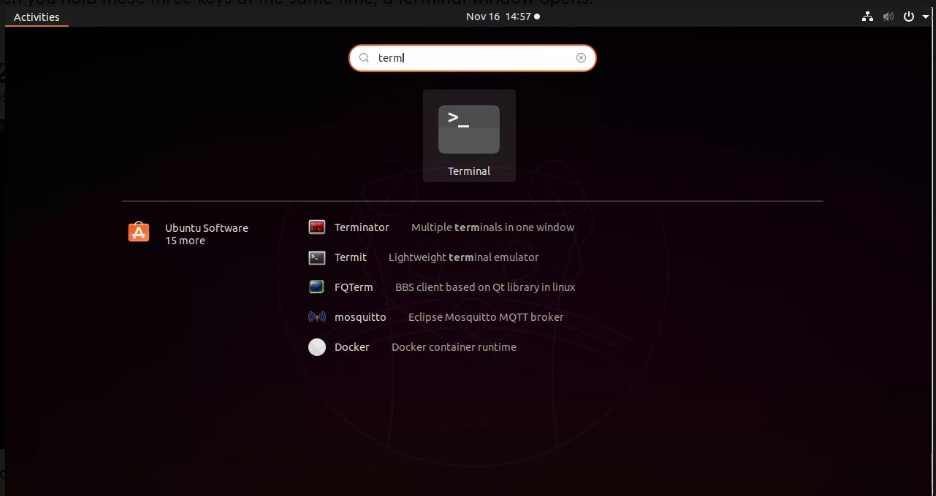
Task: Open the clock showing Nov 16 14:57
Action: pos(498,17)
